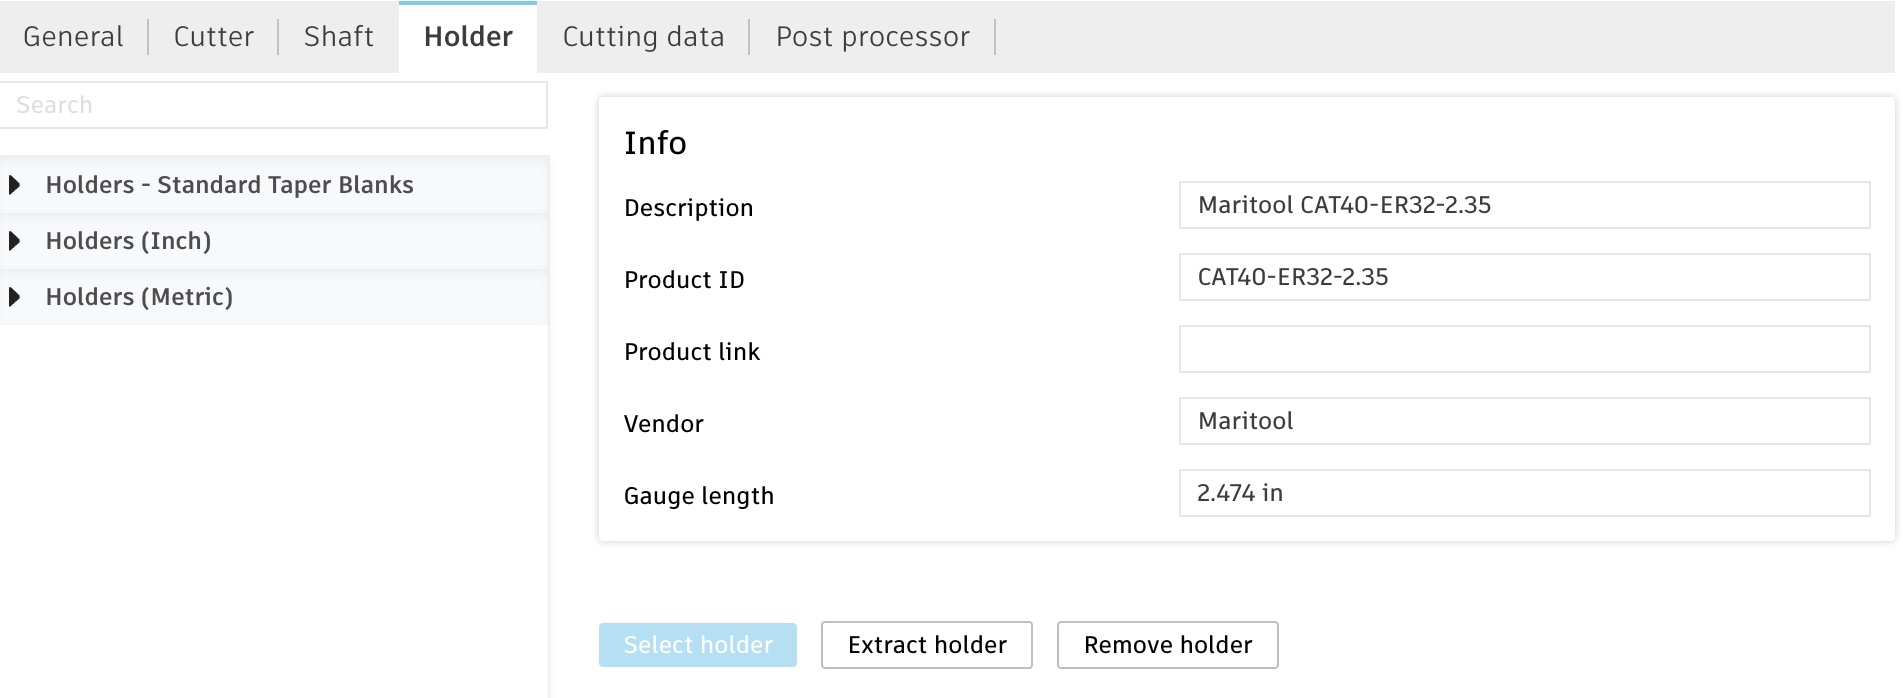
Task: Select Holders (Inch) tree item label
Action: coord(128,241)
